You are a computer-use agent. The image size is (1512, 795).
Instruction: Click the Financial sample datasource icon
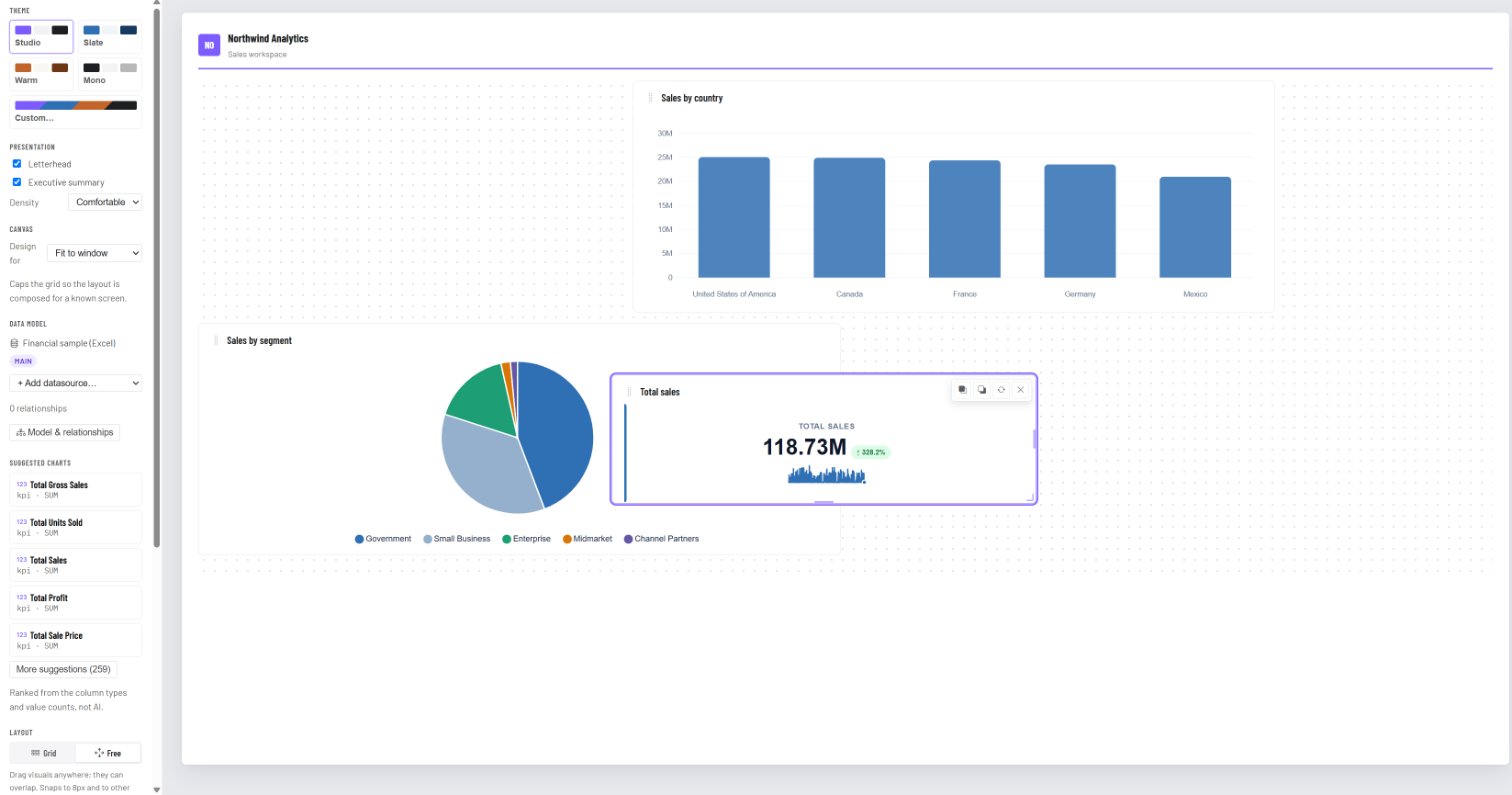point(14,343)
